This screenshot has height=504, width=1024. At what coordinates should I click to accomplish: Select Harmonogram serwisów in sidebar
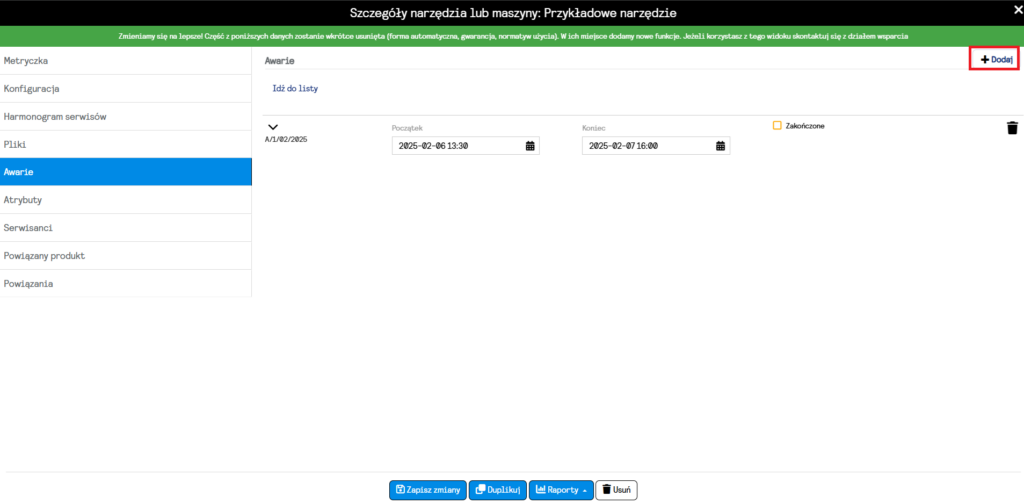pos(125,117)
